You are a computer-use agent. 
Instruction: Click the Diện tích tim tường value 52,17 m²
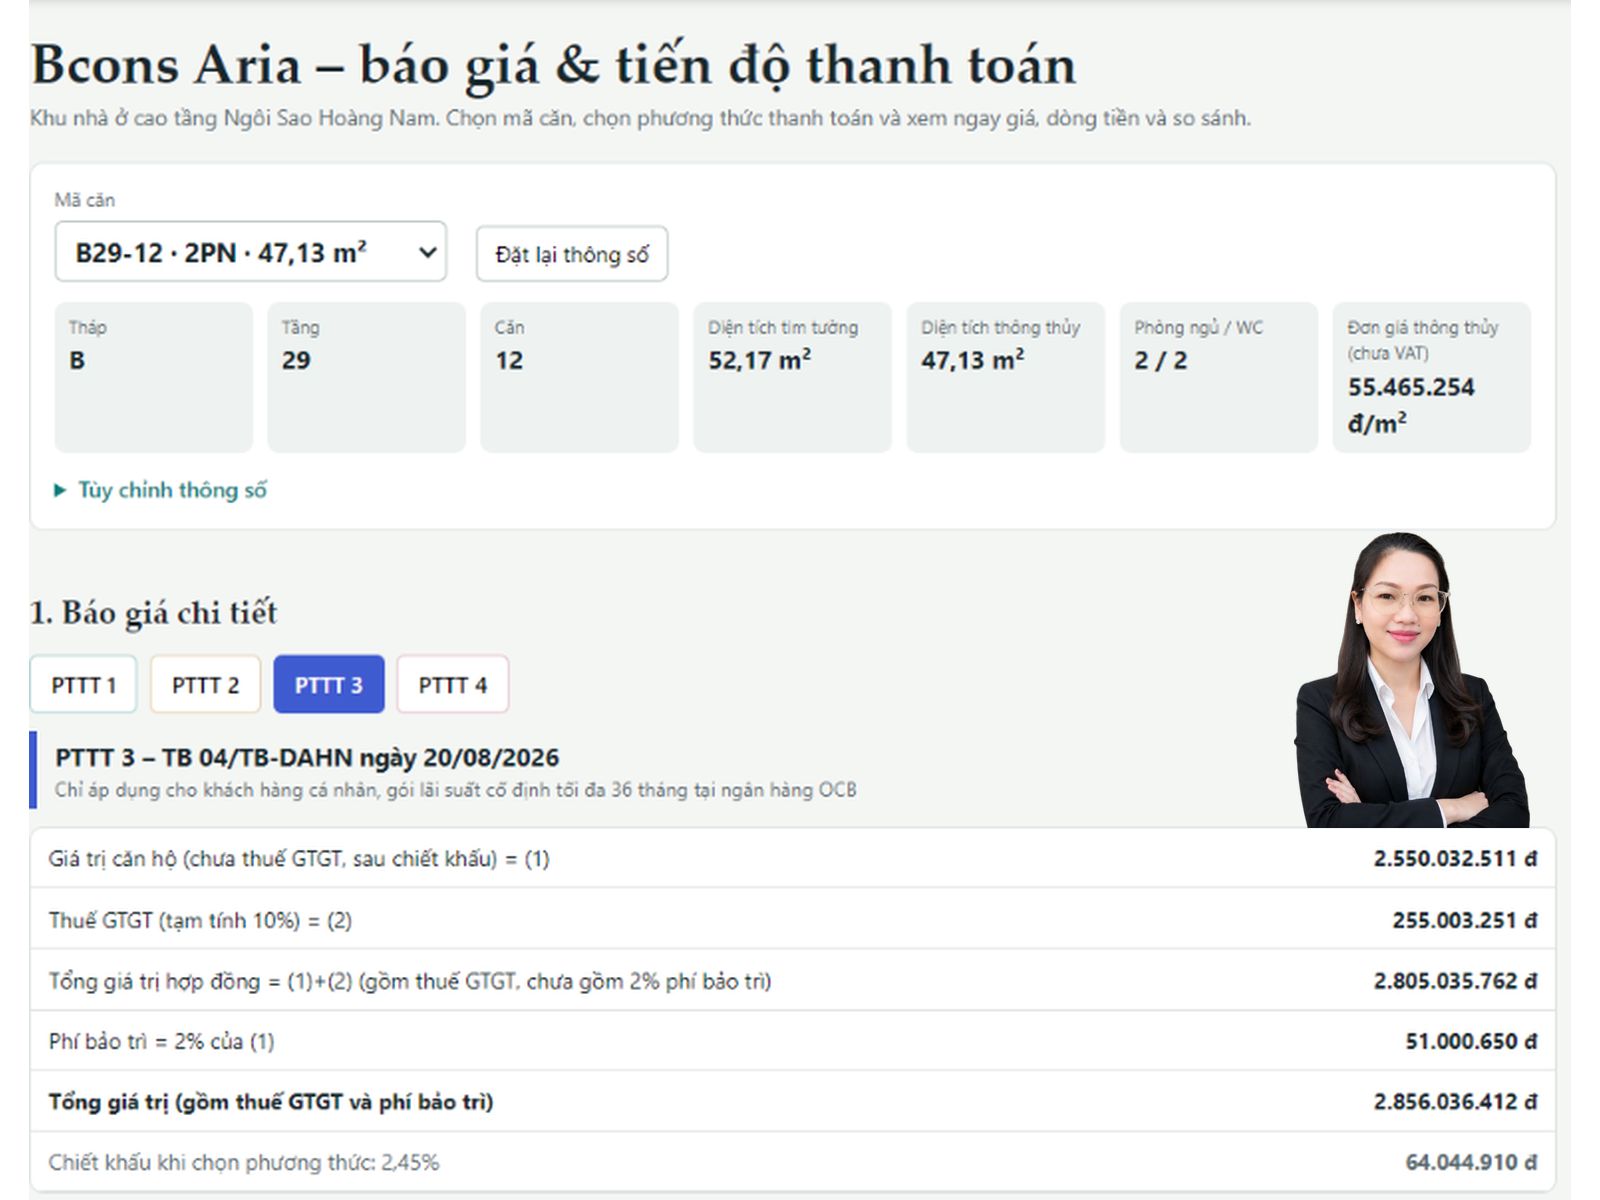tap(760, 360)
